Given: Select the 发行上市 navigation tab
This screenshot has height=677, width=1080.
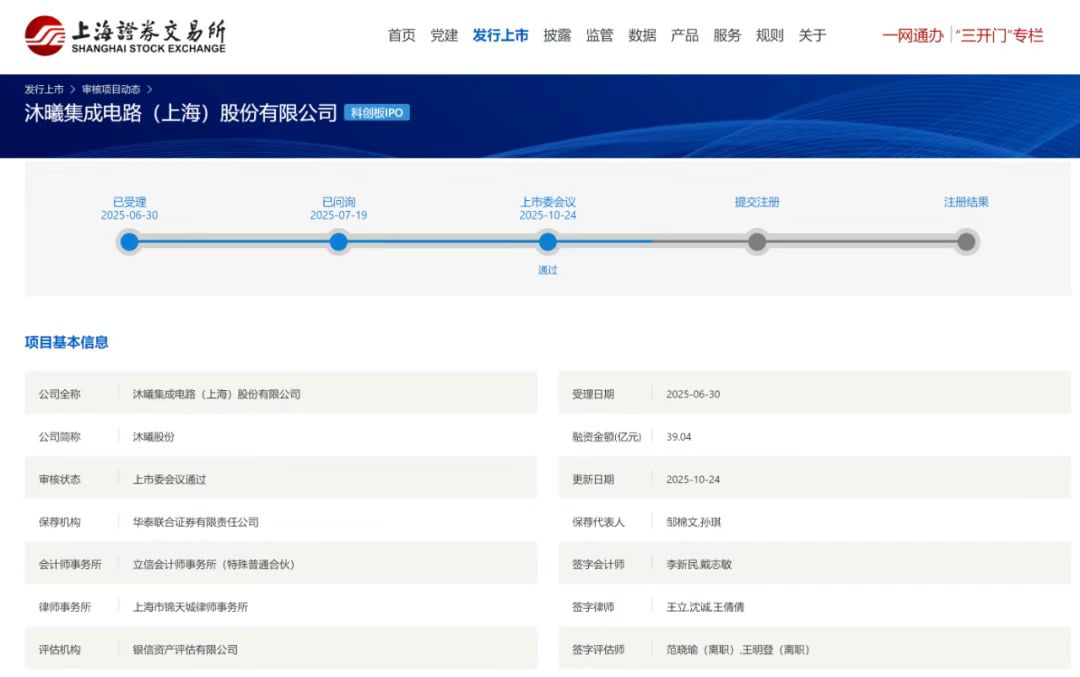Looking at the screenshot, I should tap(500, 35).
